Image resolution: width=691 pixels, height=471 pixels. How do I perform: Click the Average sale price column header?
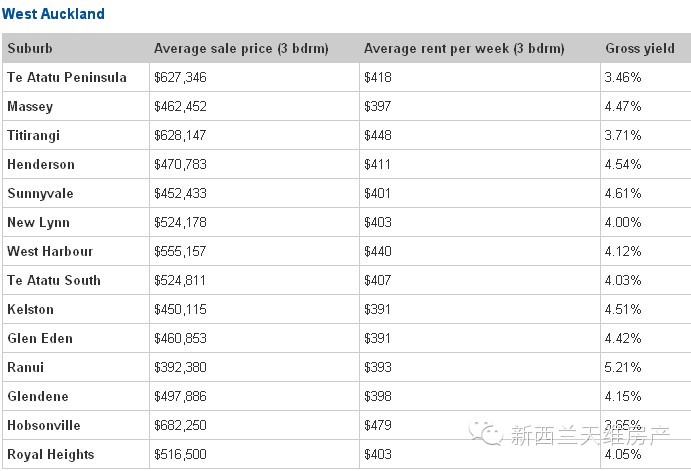[x=241, y=48]
